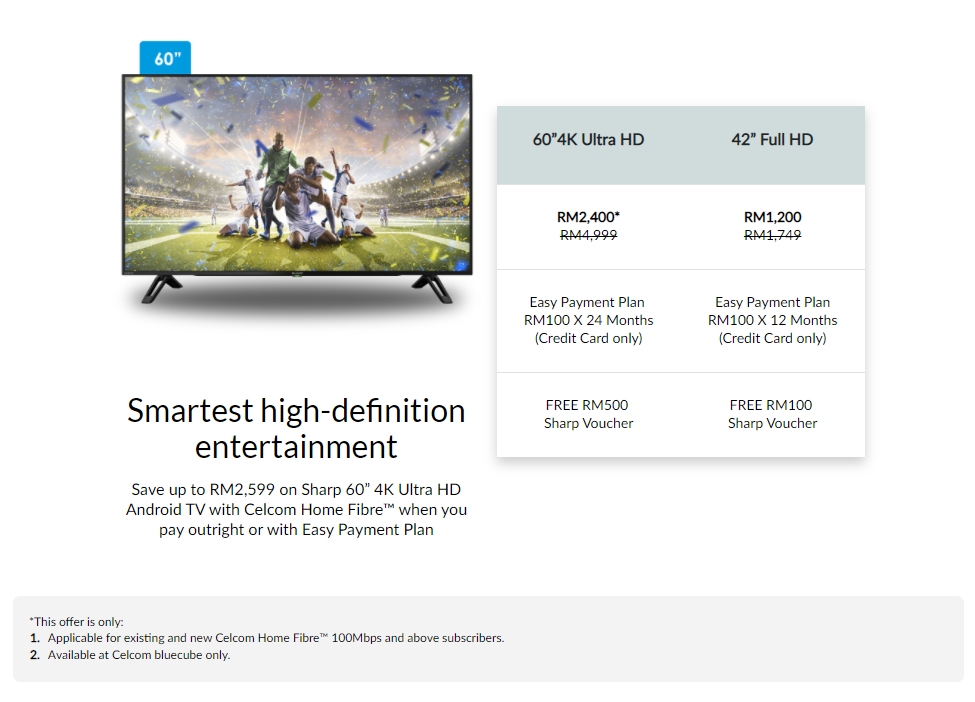The image size is (975, 702).
Task: Click the "This offer is only" note
Action: coord(76,621)
